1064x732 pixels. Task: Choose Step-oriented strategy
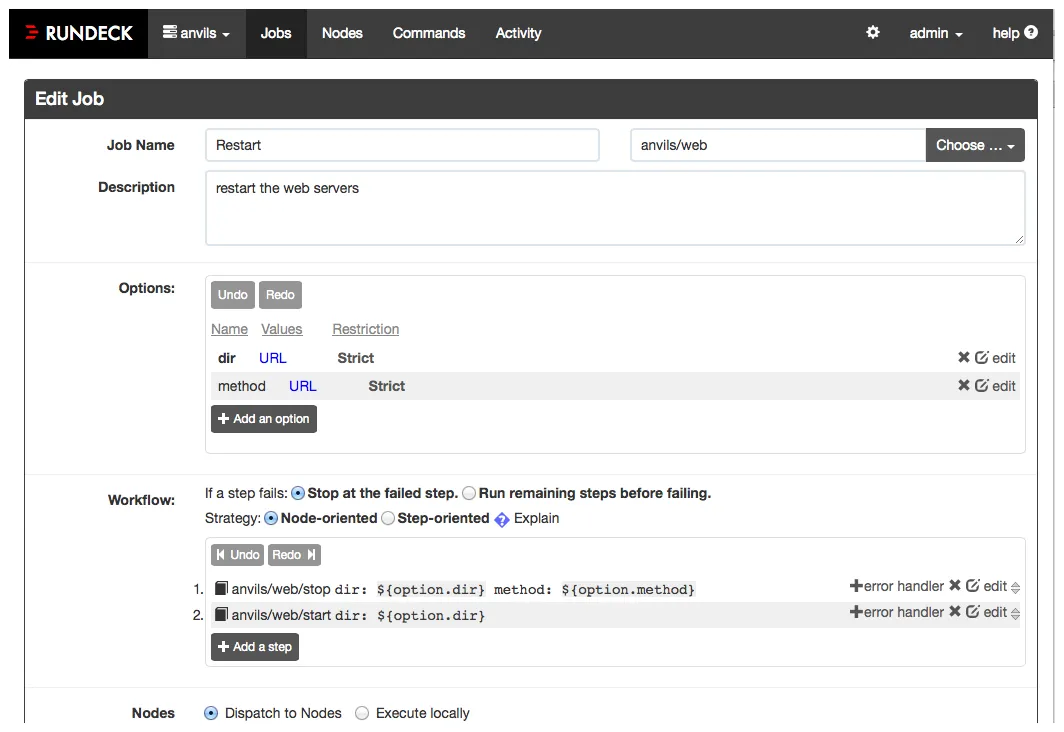click(387, 518)
